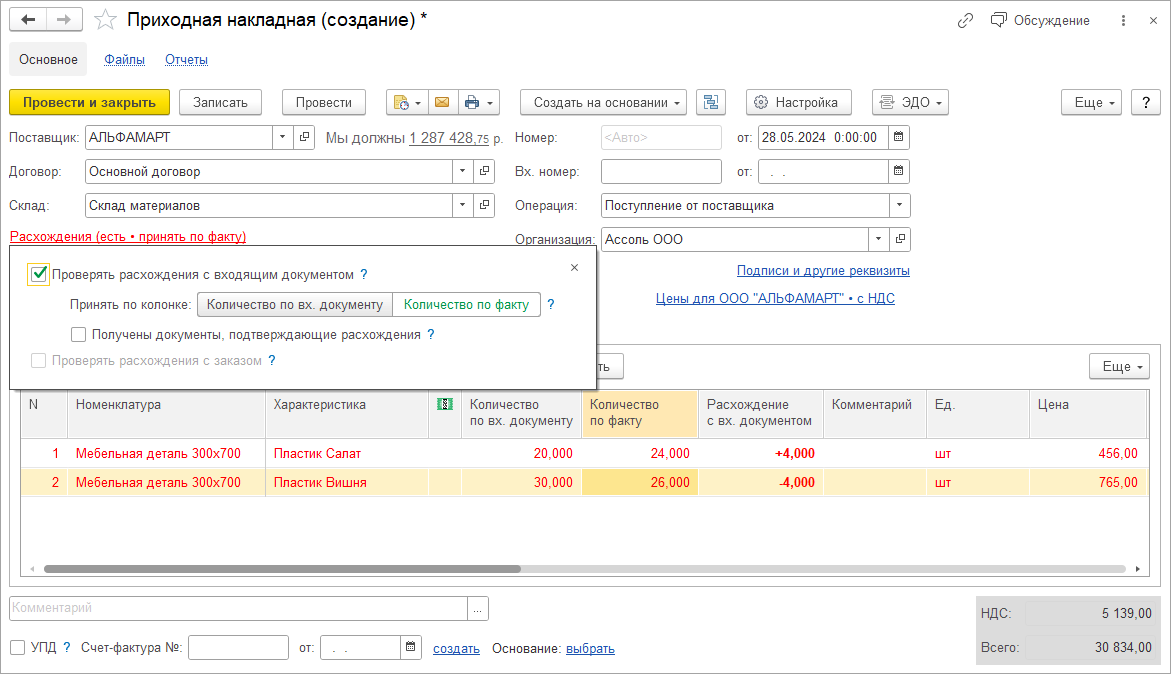Click the back navigation arrow
The width and height of the screenshot is (1171, 674).
tap(28, 20)
